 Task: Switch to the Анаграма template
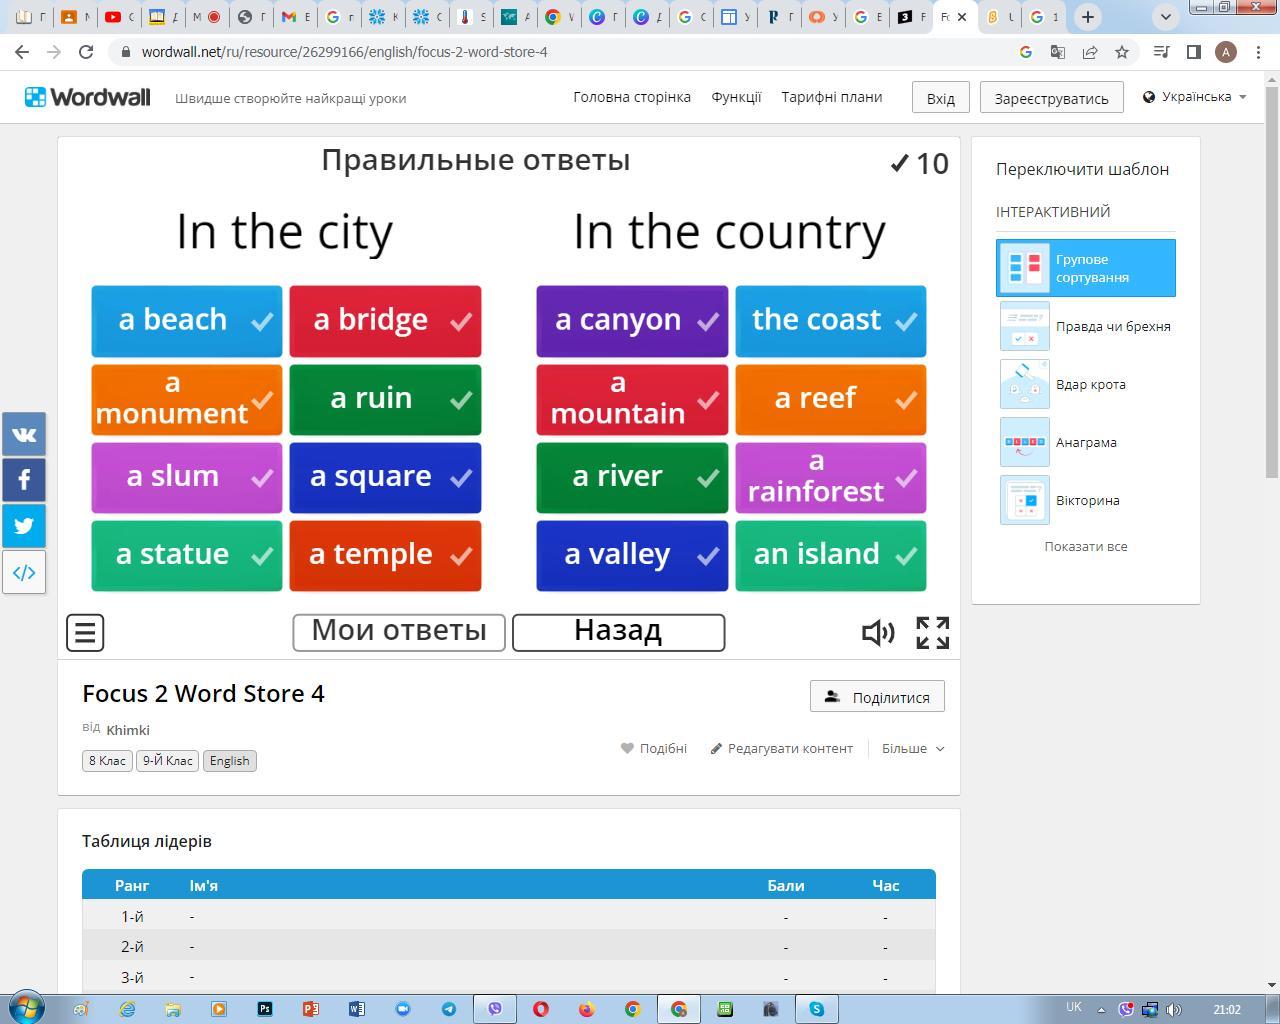coord(1085,442)
